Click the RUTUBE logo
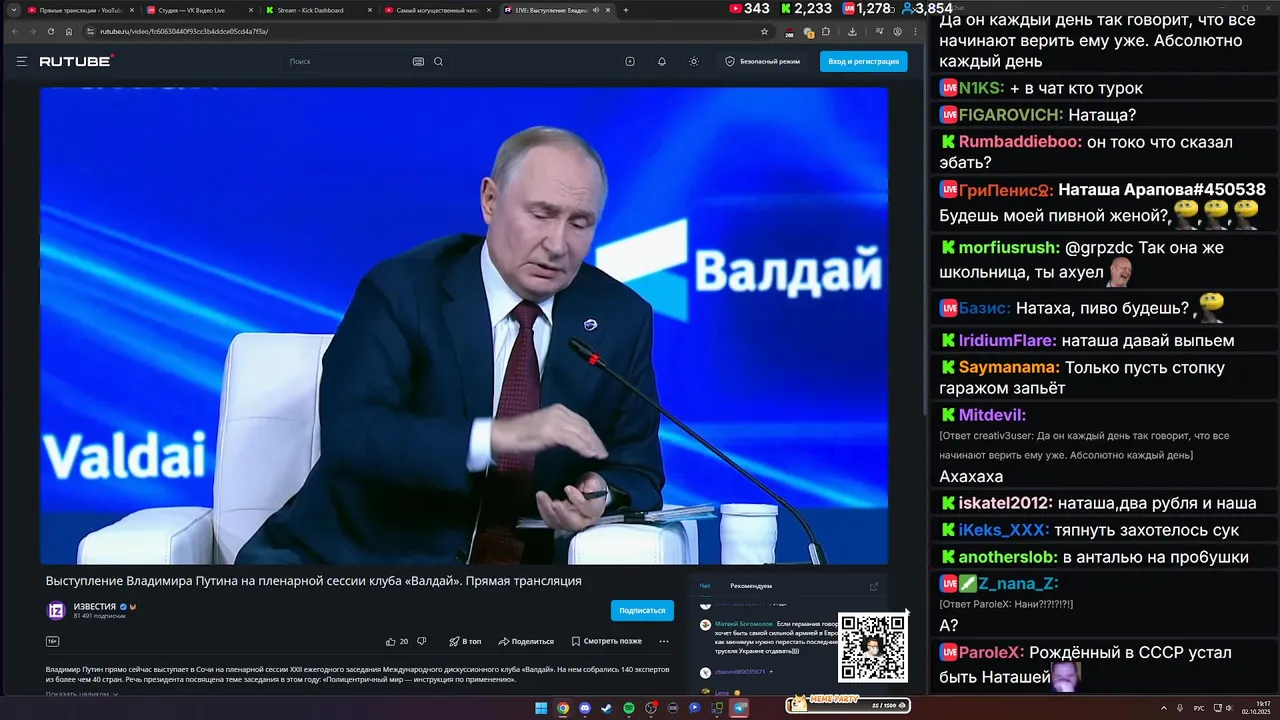The width and height of the screenshot is (1280, 720). click(x=76, y=62)
